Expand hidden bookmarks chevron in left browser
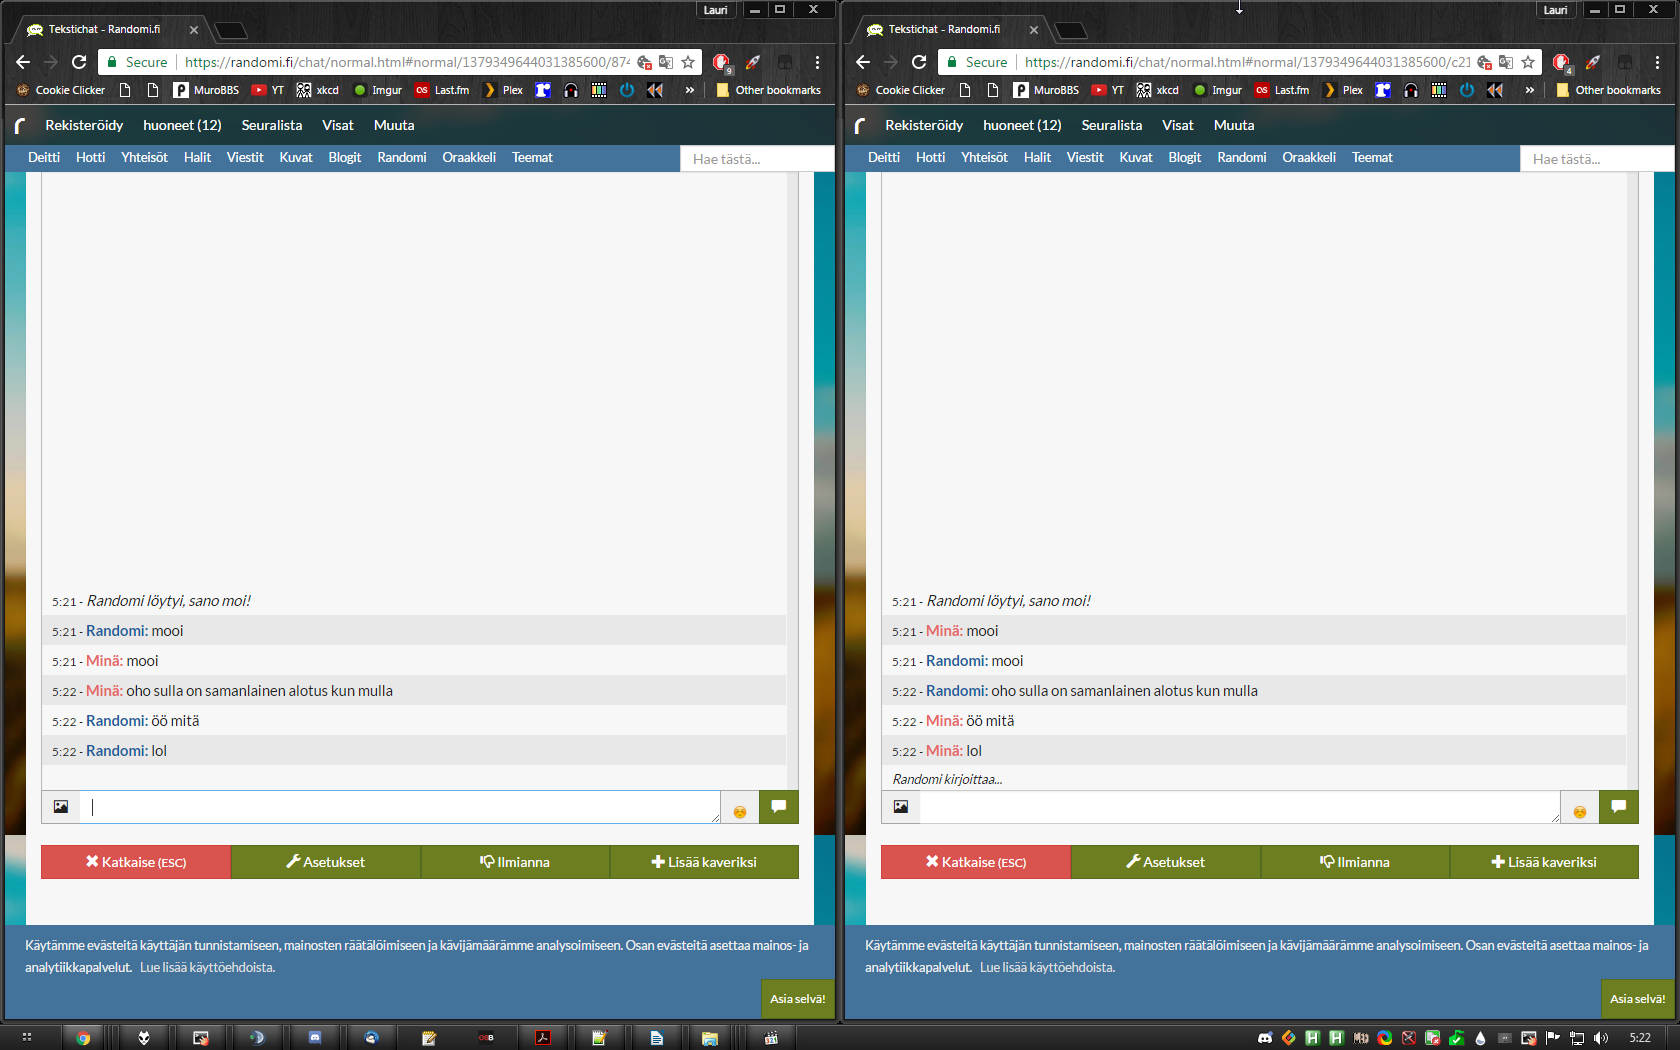Viewport: 1680px width, 1050px height. 690,90
